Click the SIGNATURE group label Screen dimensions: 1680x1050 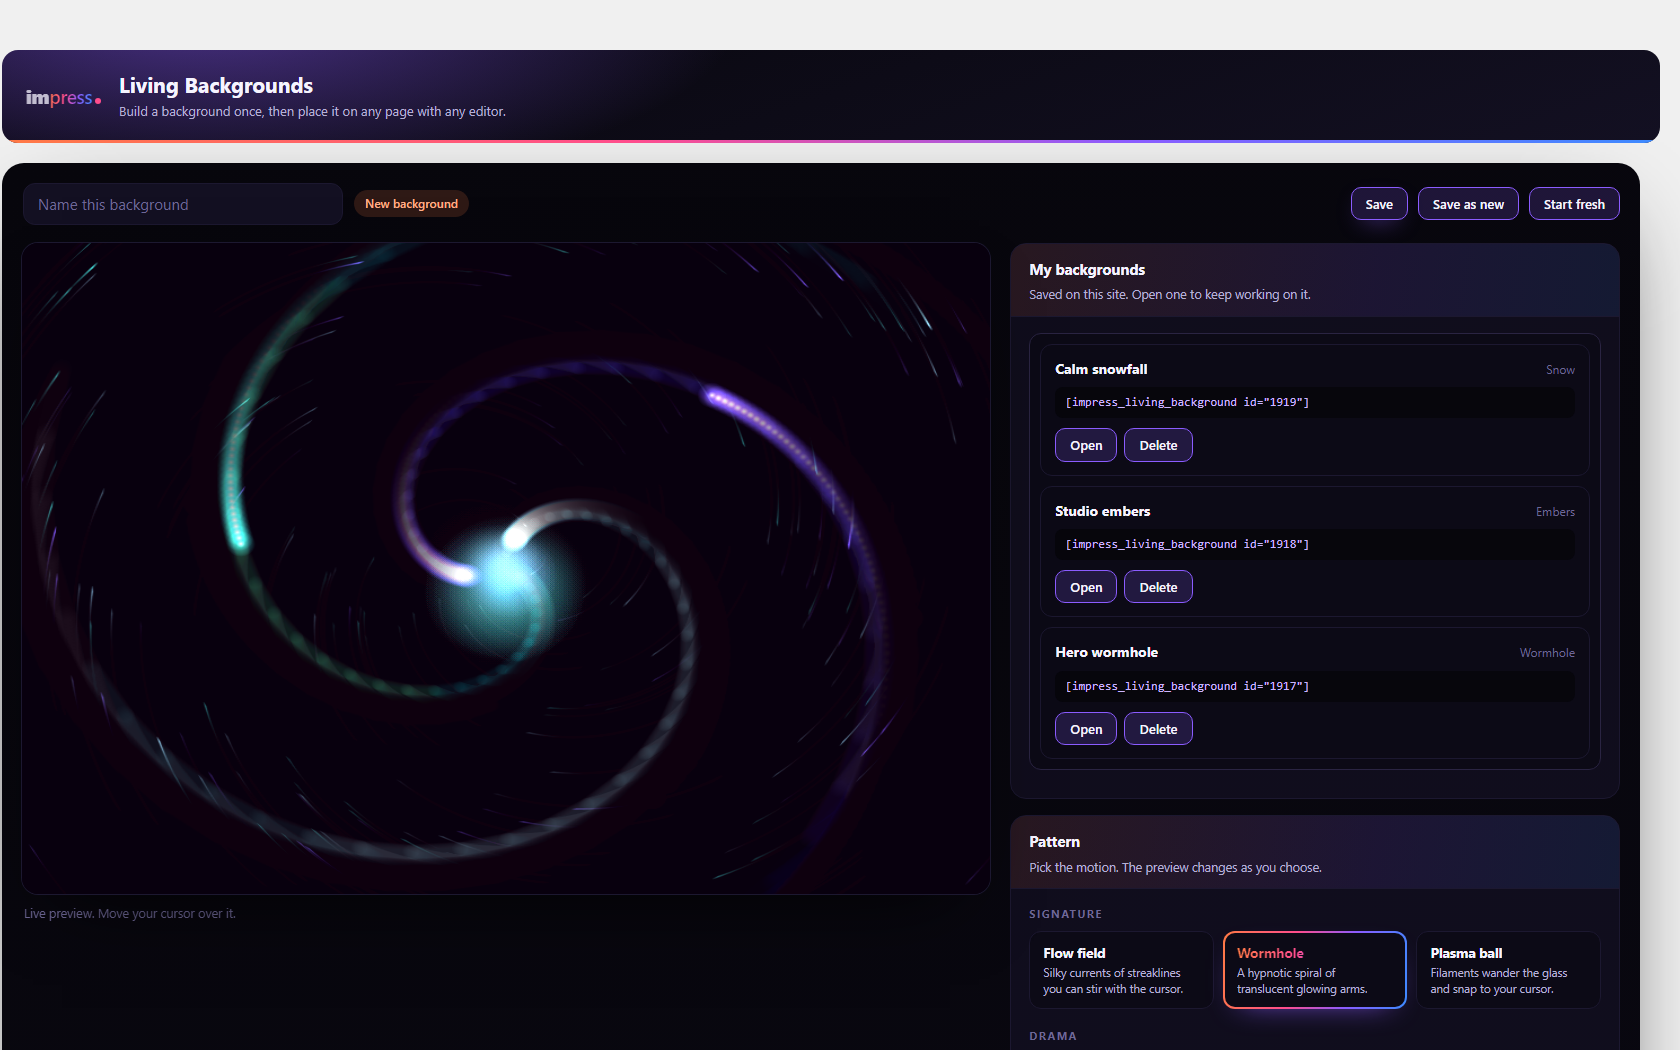pyautogui.click(x=1065, y=914)
